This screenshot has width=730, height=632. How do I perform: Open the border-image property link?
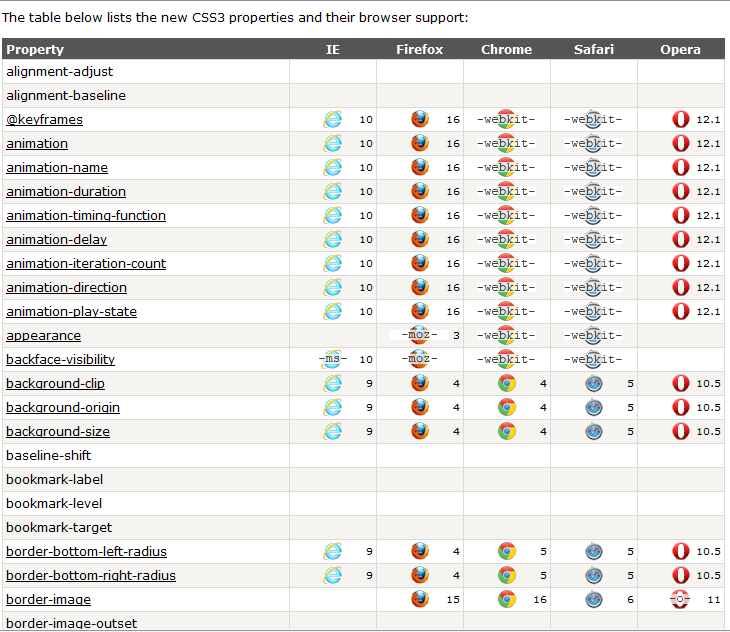[48, 599]
